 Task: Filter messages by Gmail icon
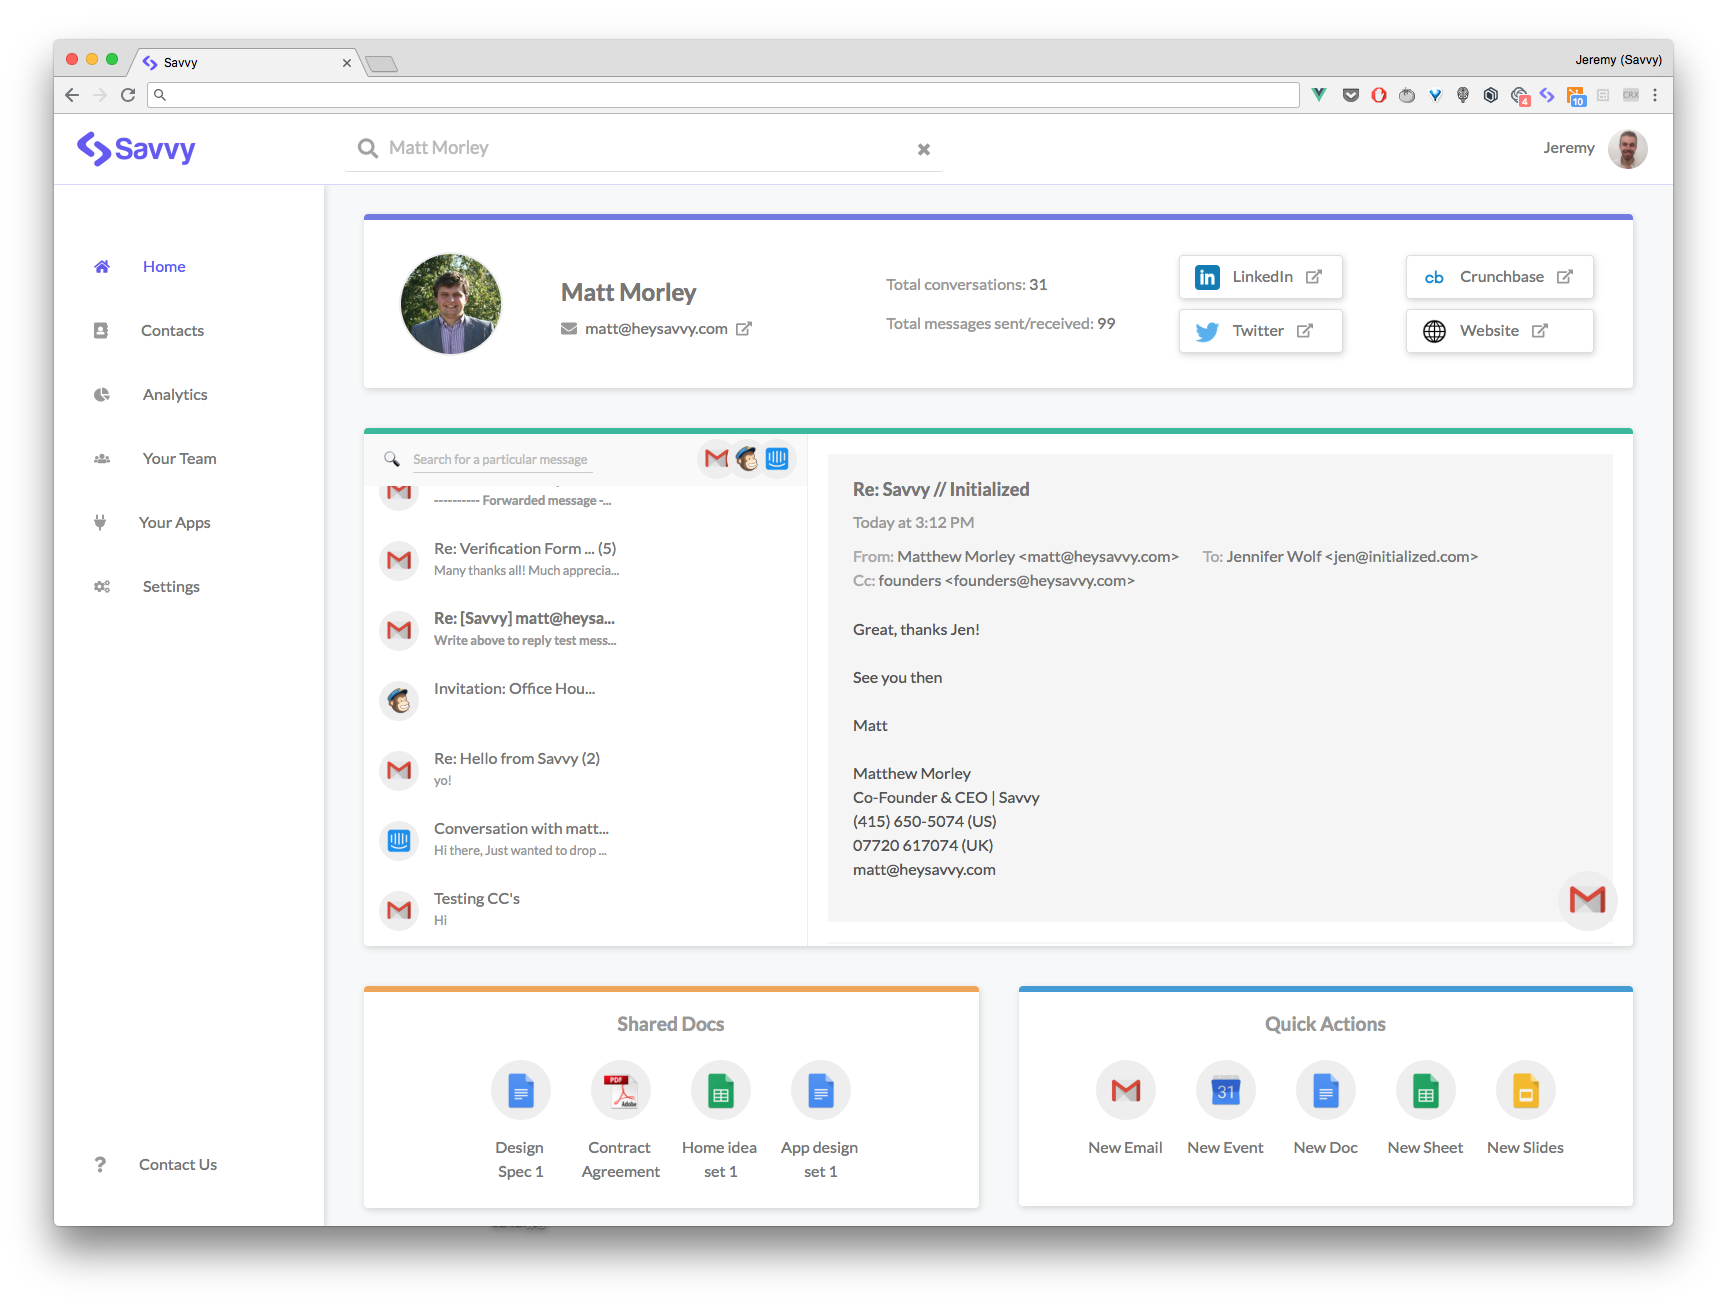pyautogui.click(x=716, y=459)
